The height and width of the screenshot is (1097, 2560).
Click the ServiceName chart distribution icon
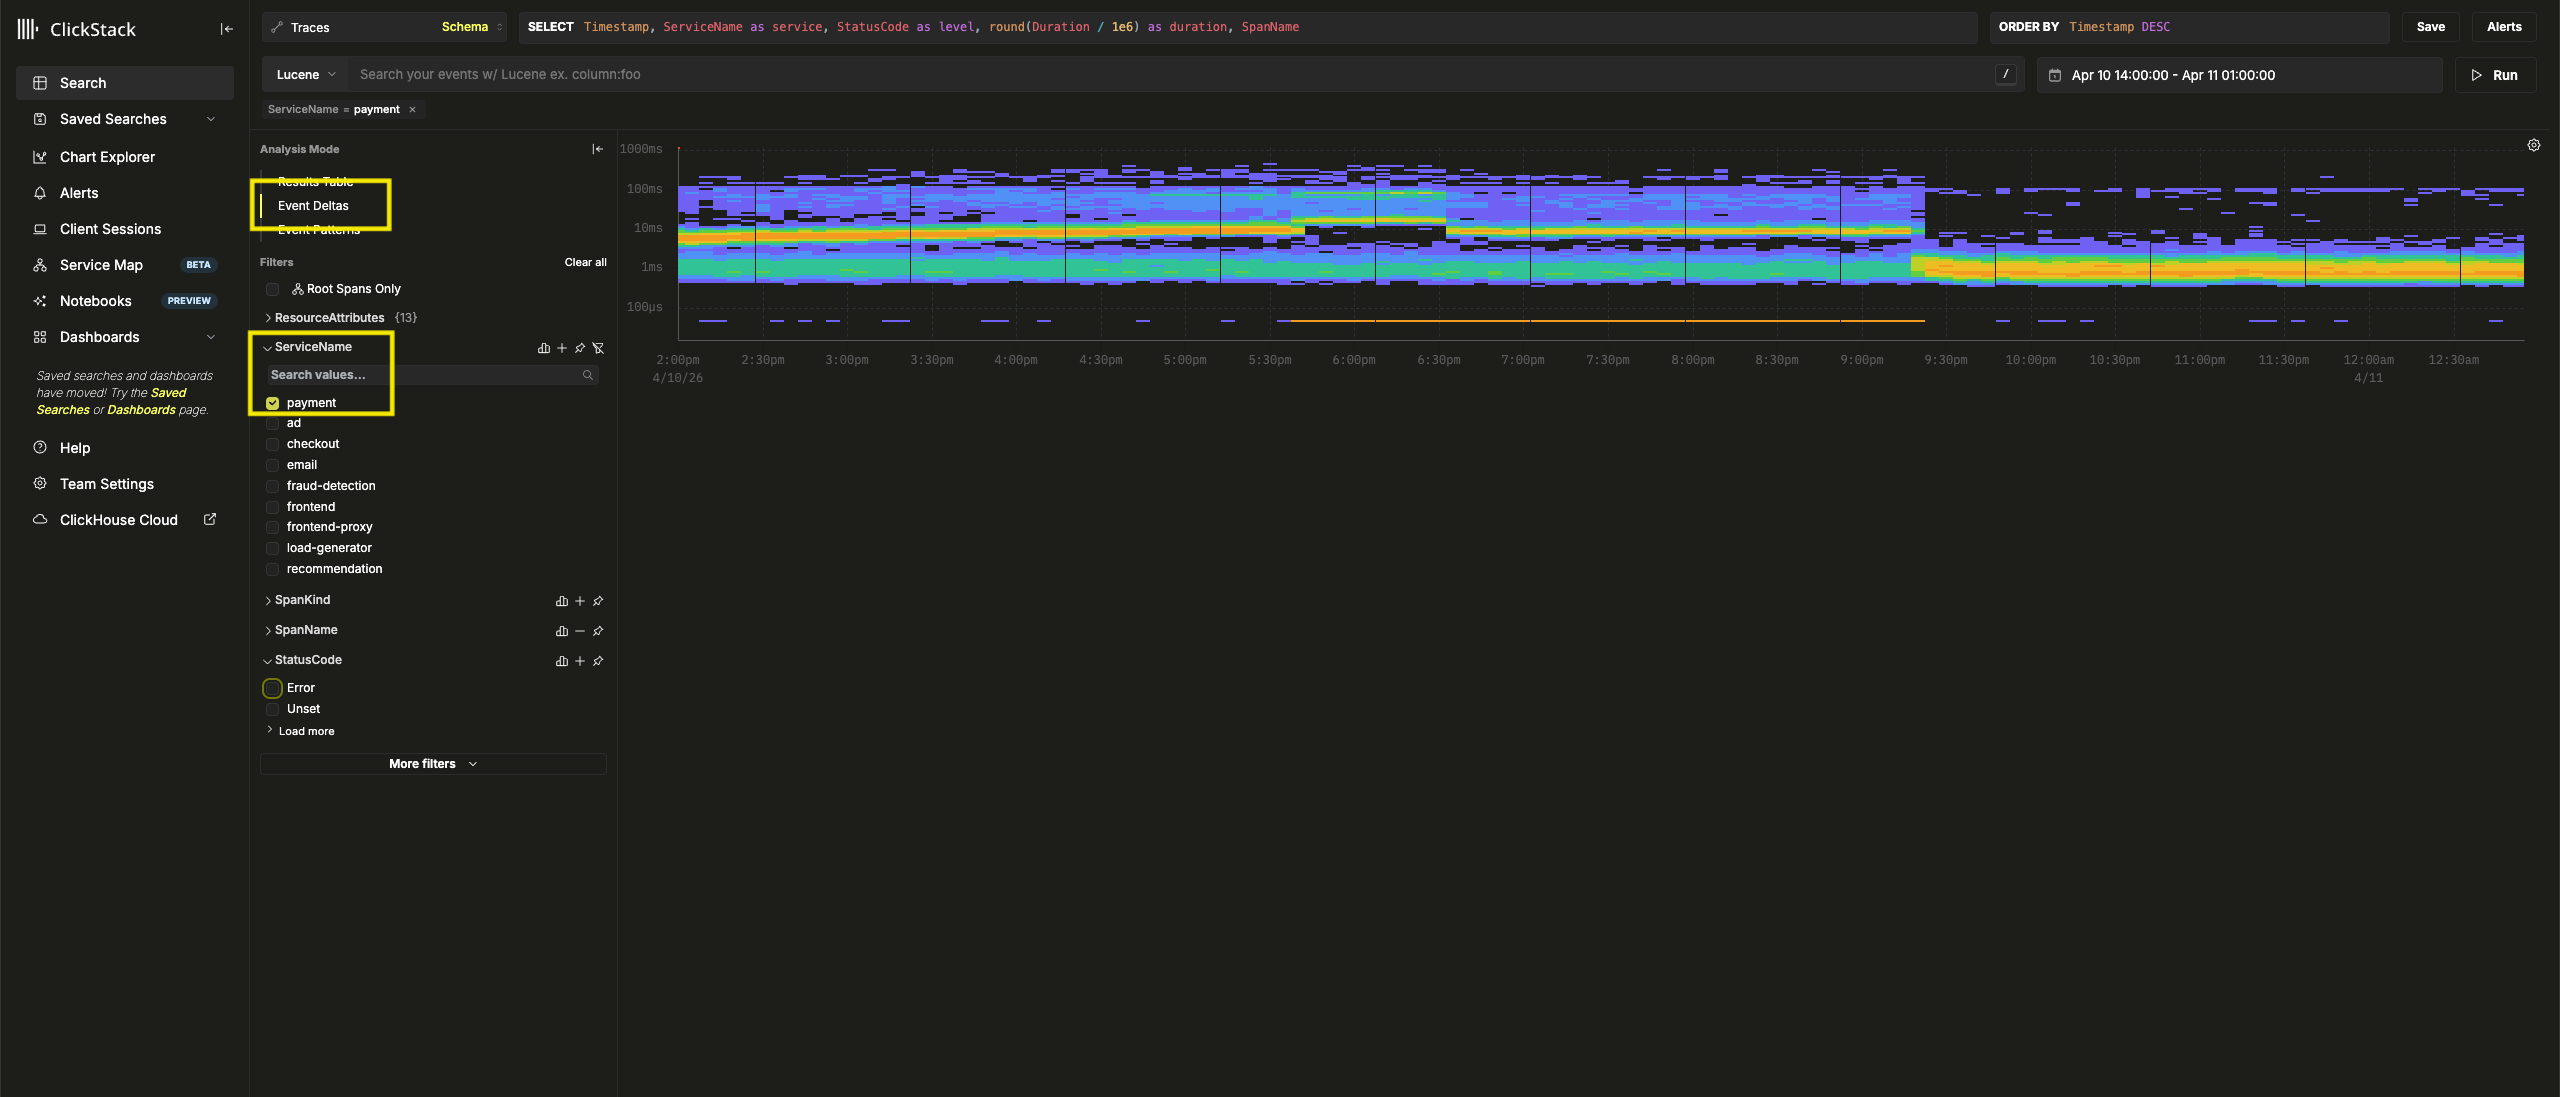tap(544, 348)
